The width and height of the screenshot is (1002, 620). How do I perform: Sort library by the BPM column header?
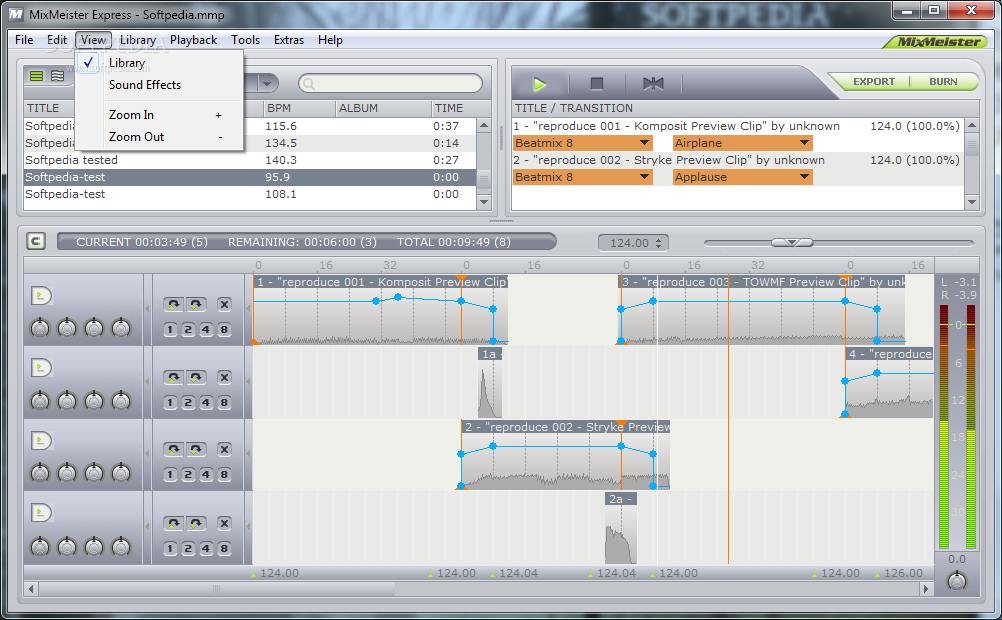pyautogui.click(x=299, y=108)
